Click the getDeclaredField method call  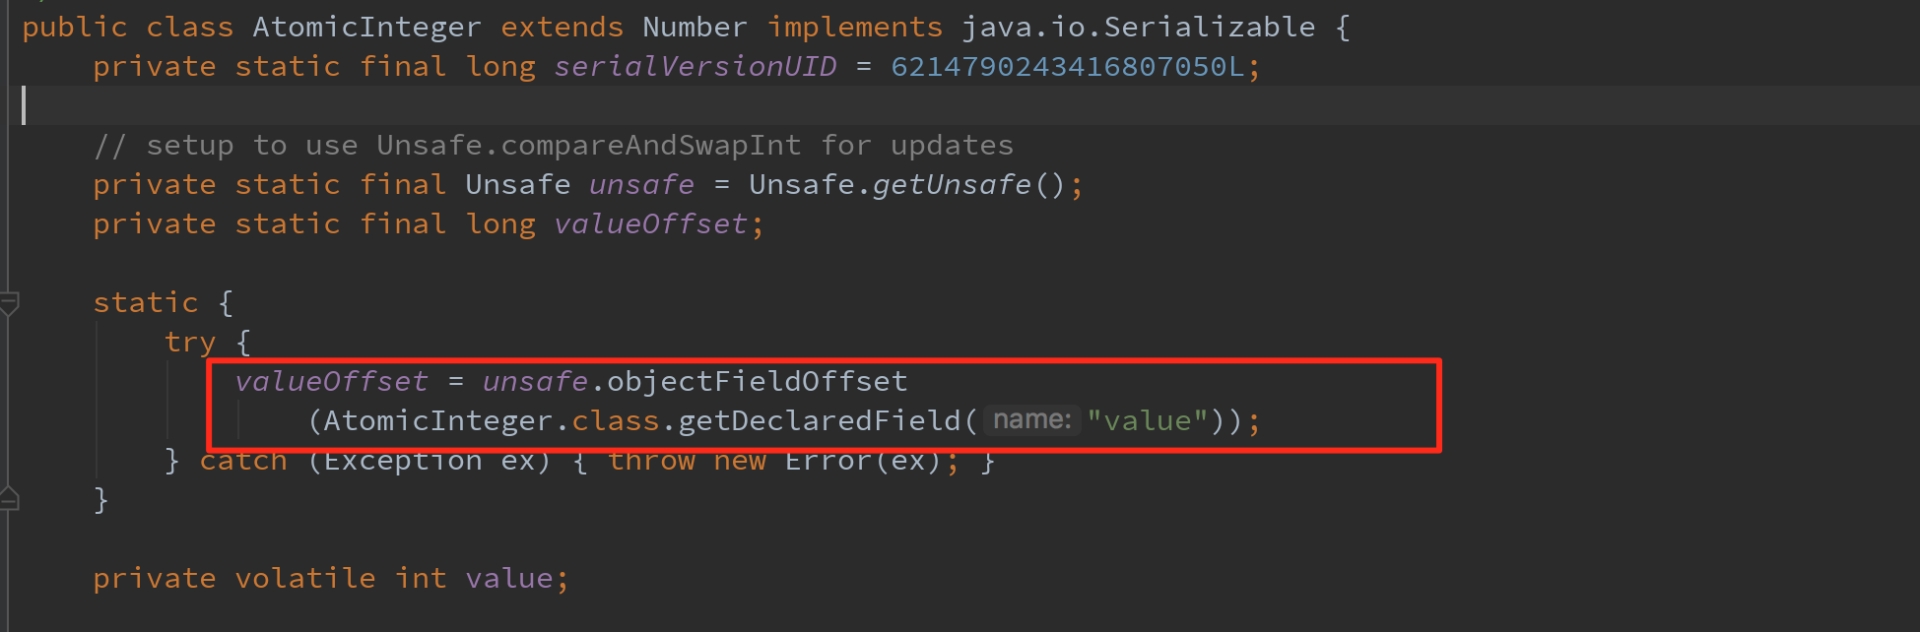pos(819,421)
